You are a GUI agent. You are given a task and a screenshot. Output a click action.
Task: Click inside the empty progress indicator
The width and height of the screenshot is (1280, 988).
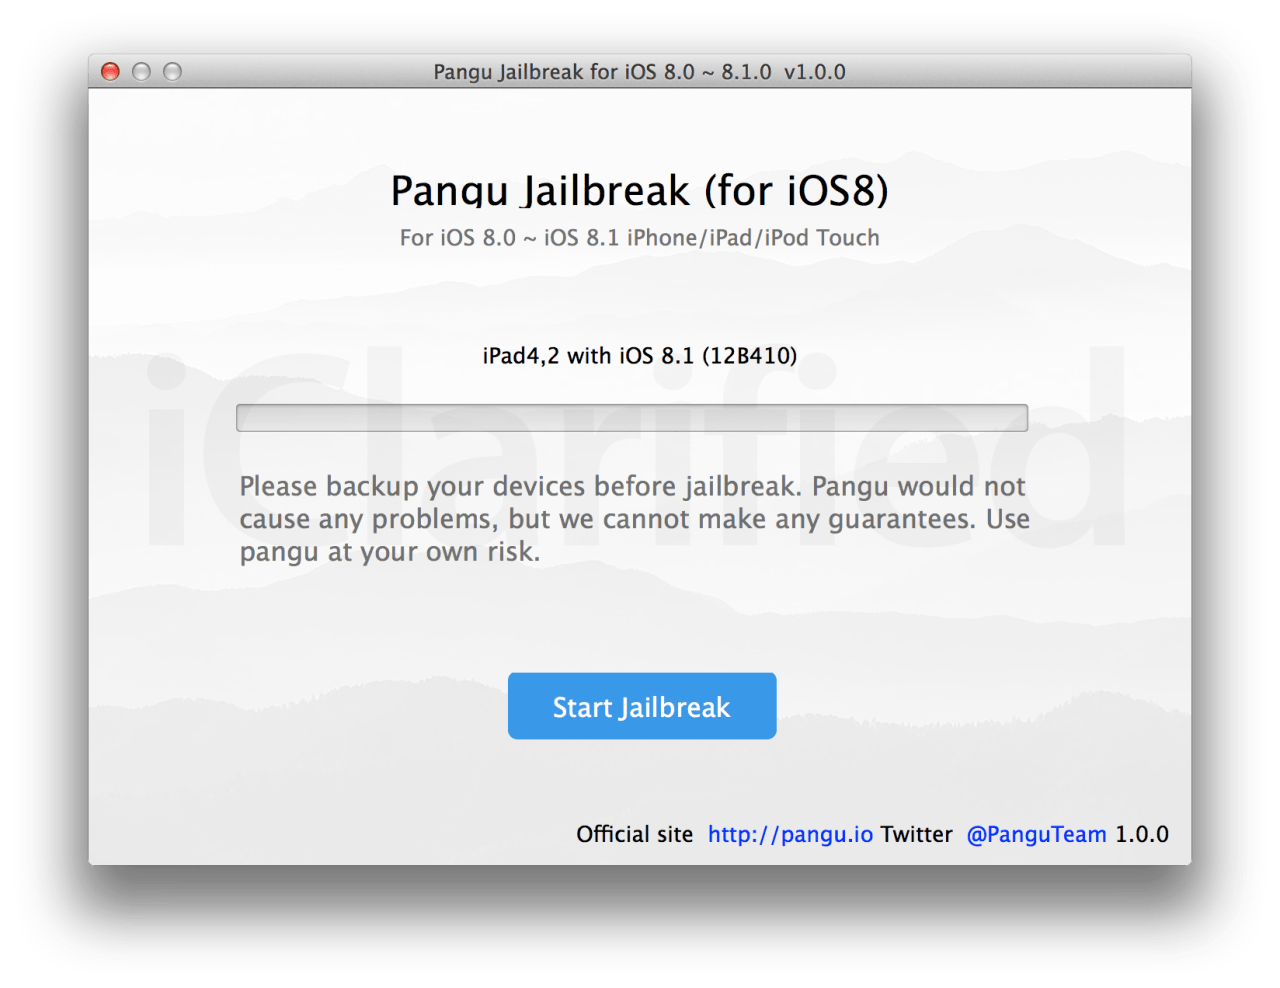[632, 417]
